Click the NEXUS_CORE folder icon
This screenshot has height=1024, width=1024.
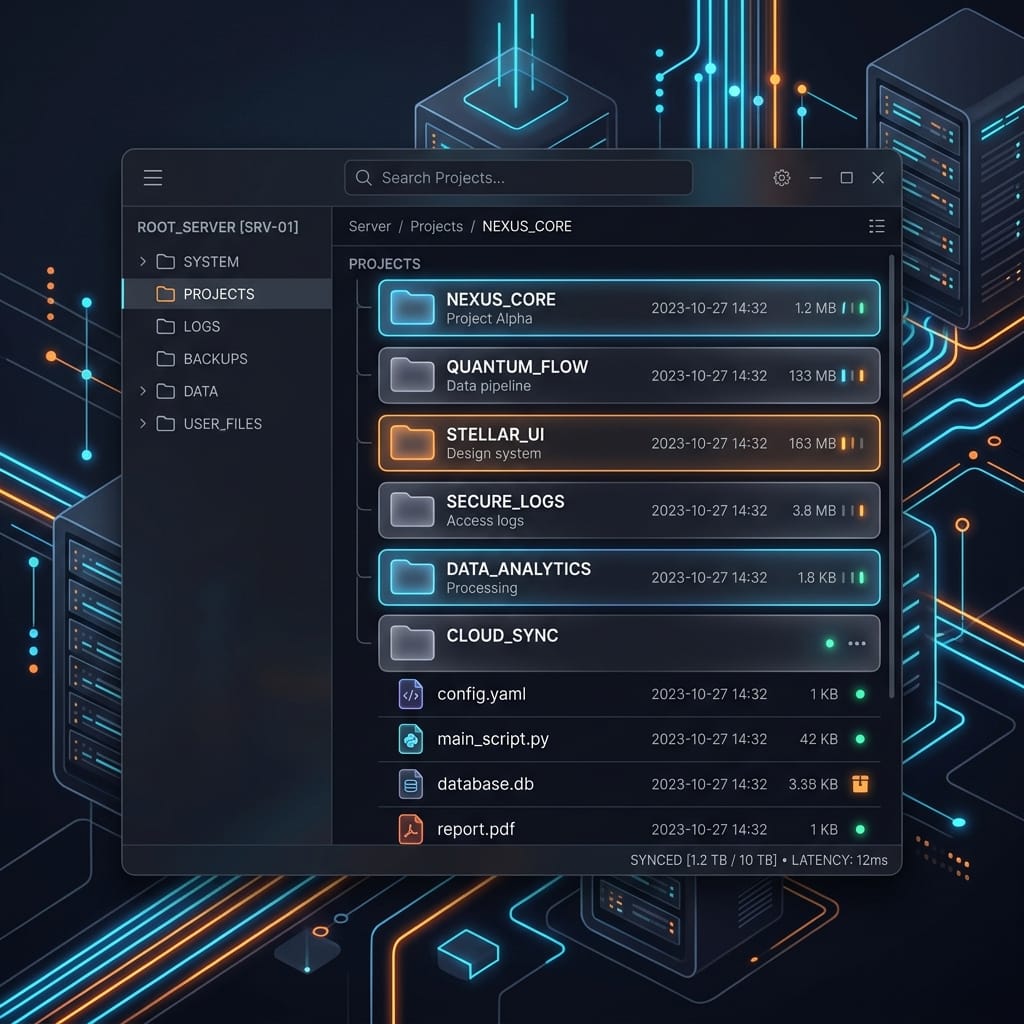(412, 308)
